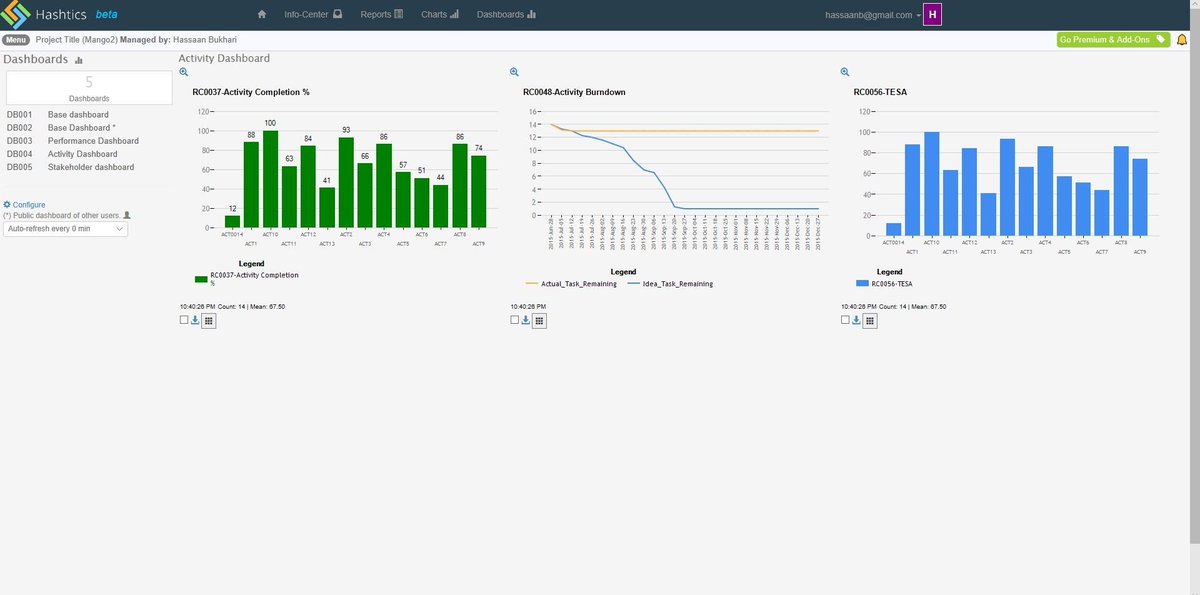
Task: Zoom into RC0056-TESA chart
Action: pos(844,72)
